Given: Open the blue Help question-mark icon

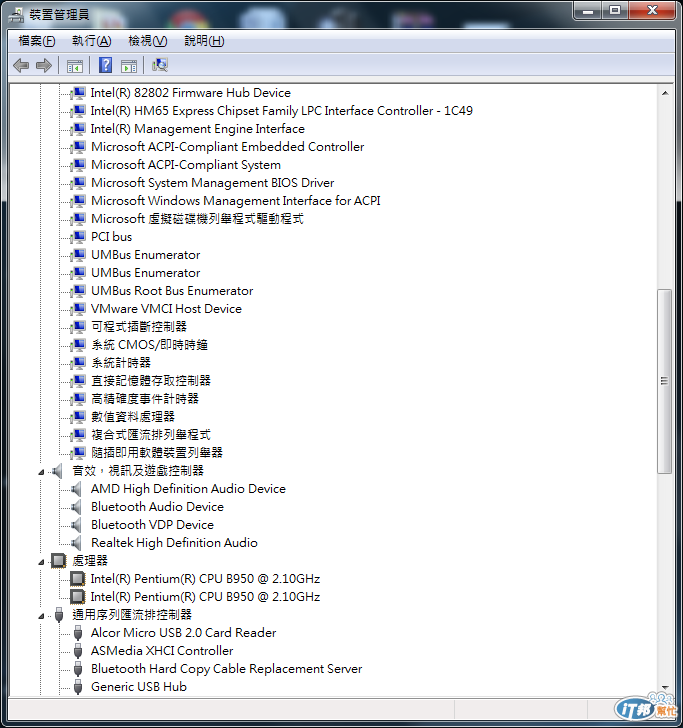Looking at the screenshot, I should 105,65.
